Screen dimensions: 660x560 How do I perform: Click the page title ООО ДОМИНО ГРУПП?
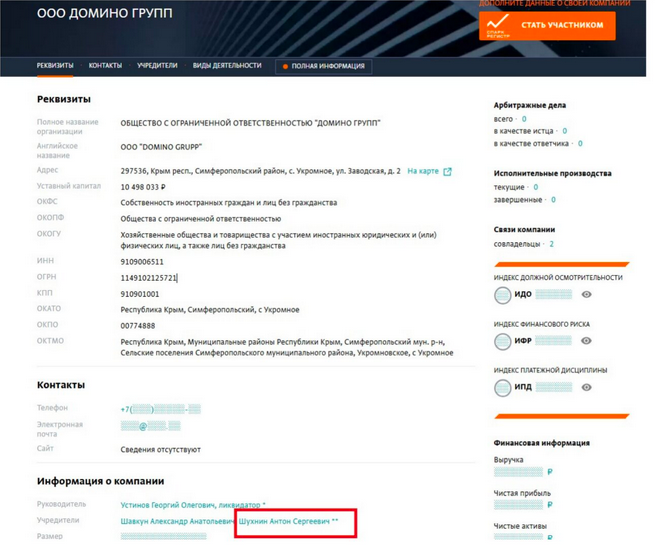click(x=105, y=13)
